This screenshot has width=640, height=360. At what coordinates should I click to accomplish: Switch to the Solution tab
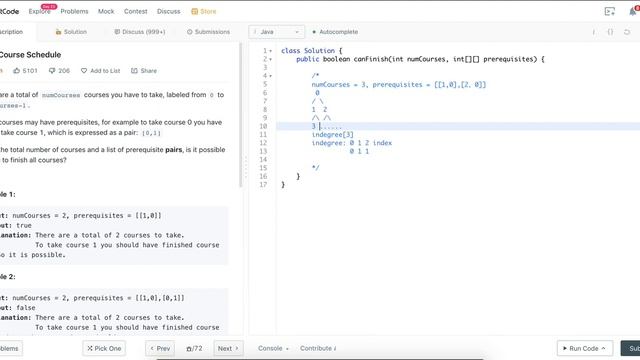click(x=71, y=32)
